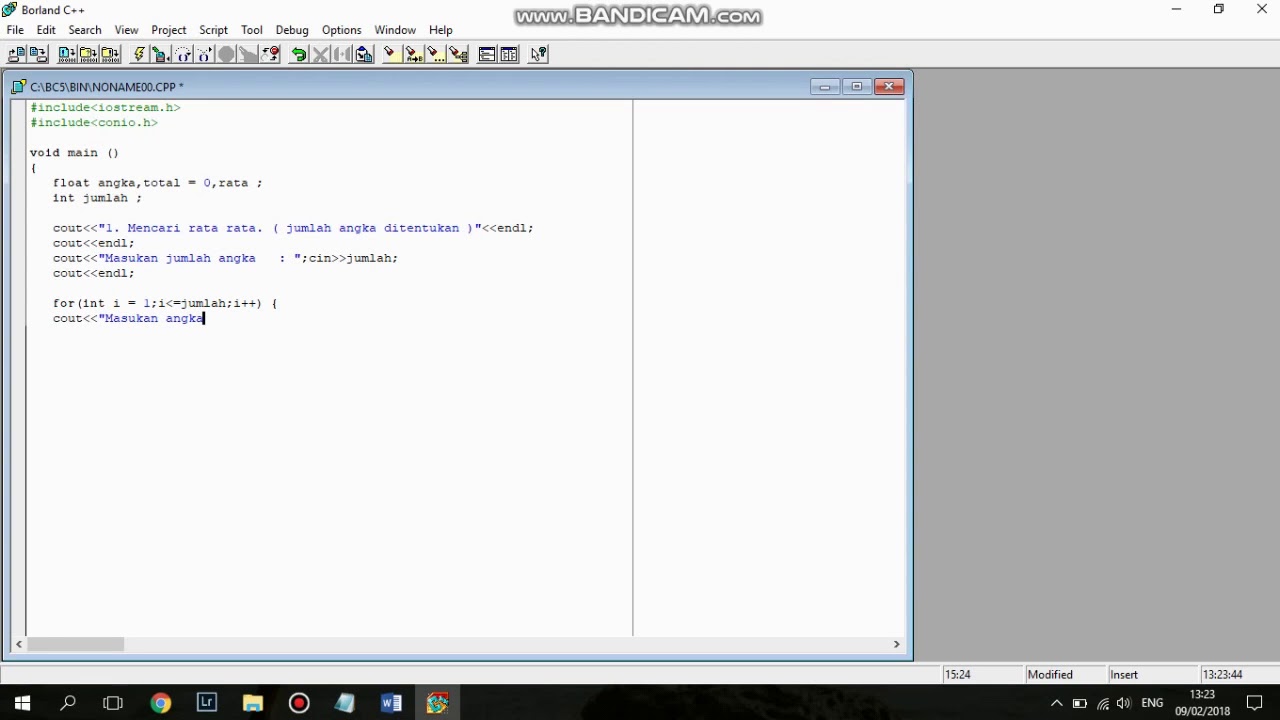Open File Explorer from the taskbar
1280x720 pixels.
tap(252, 703)
